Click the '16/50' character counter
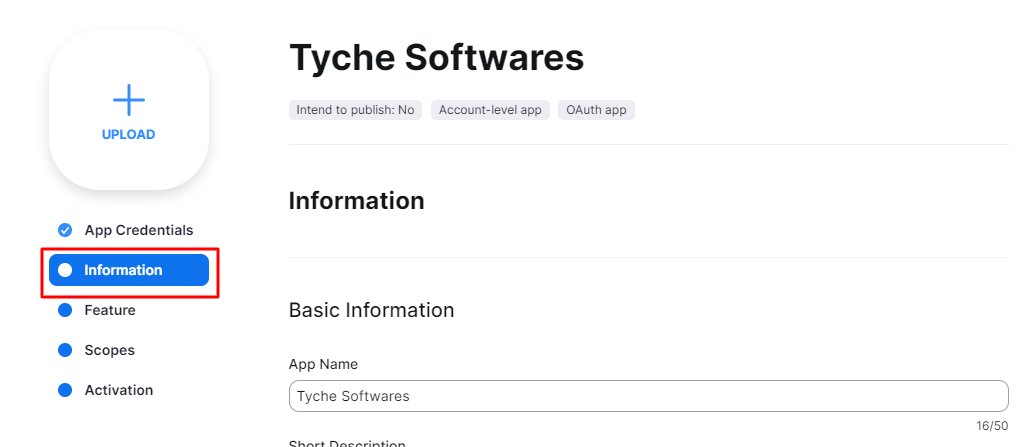The width and height of the screenshot is (1035, 447). [x=992, y=426]
